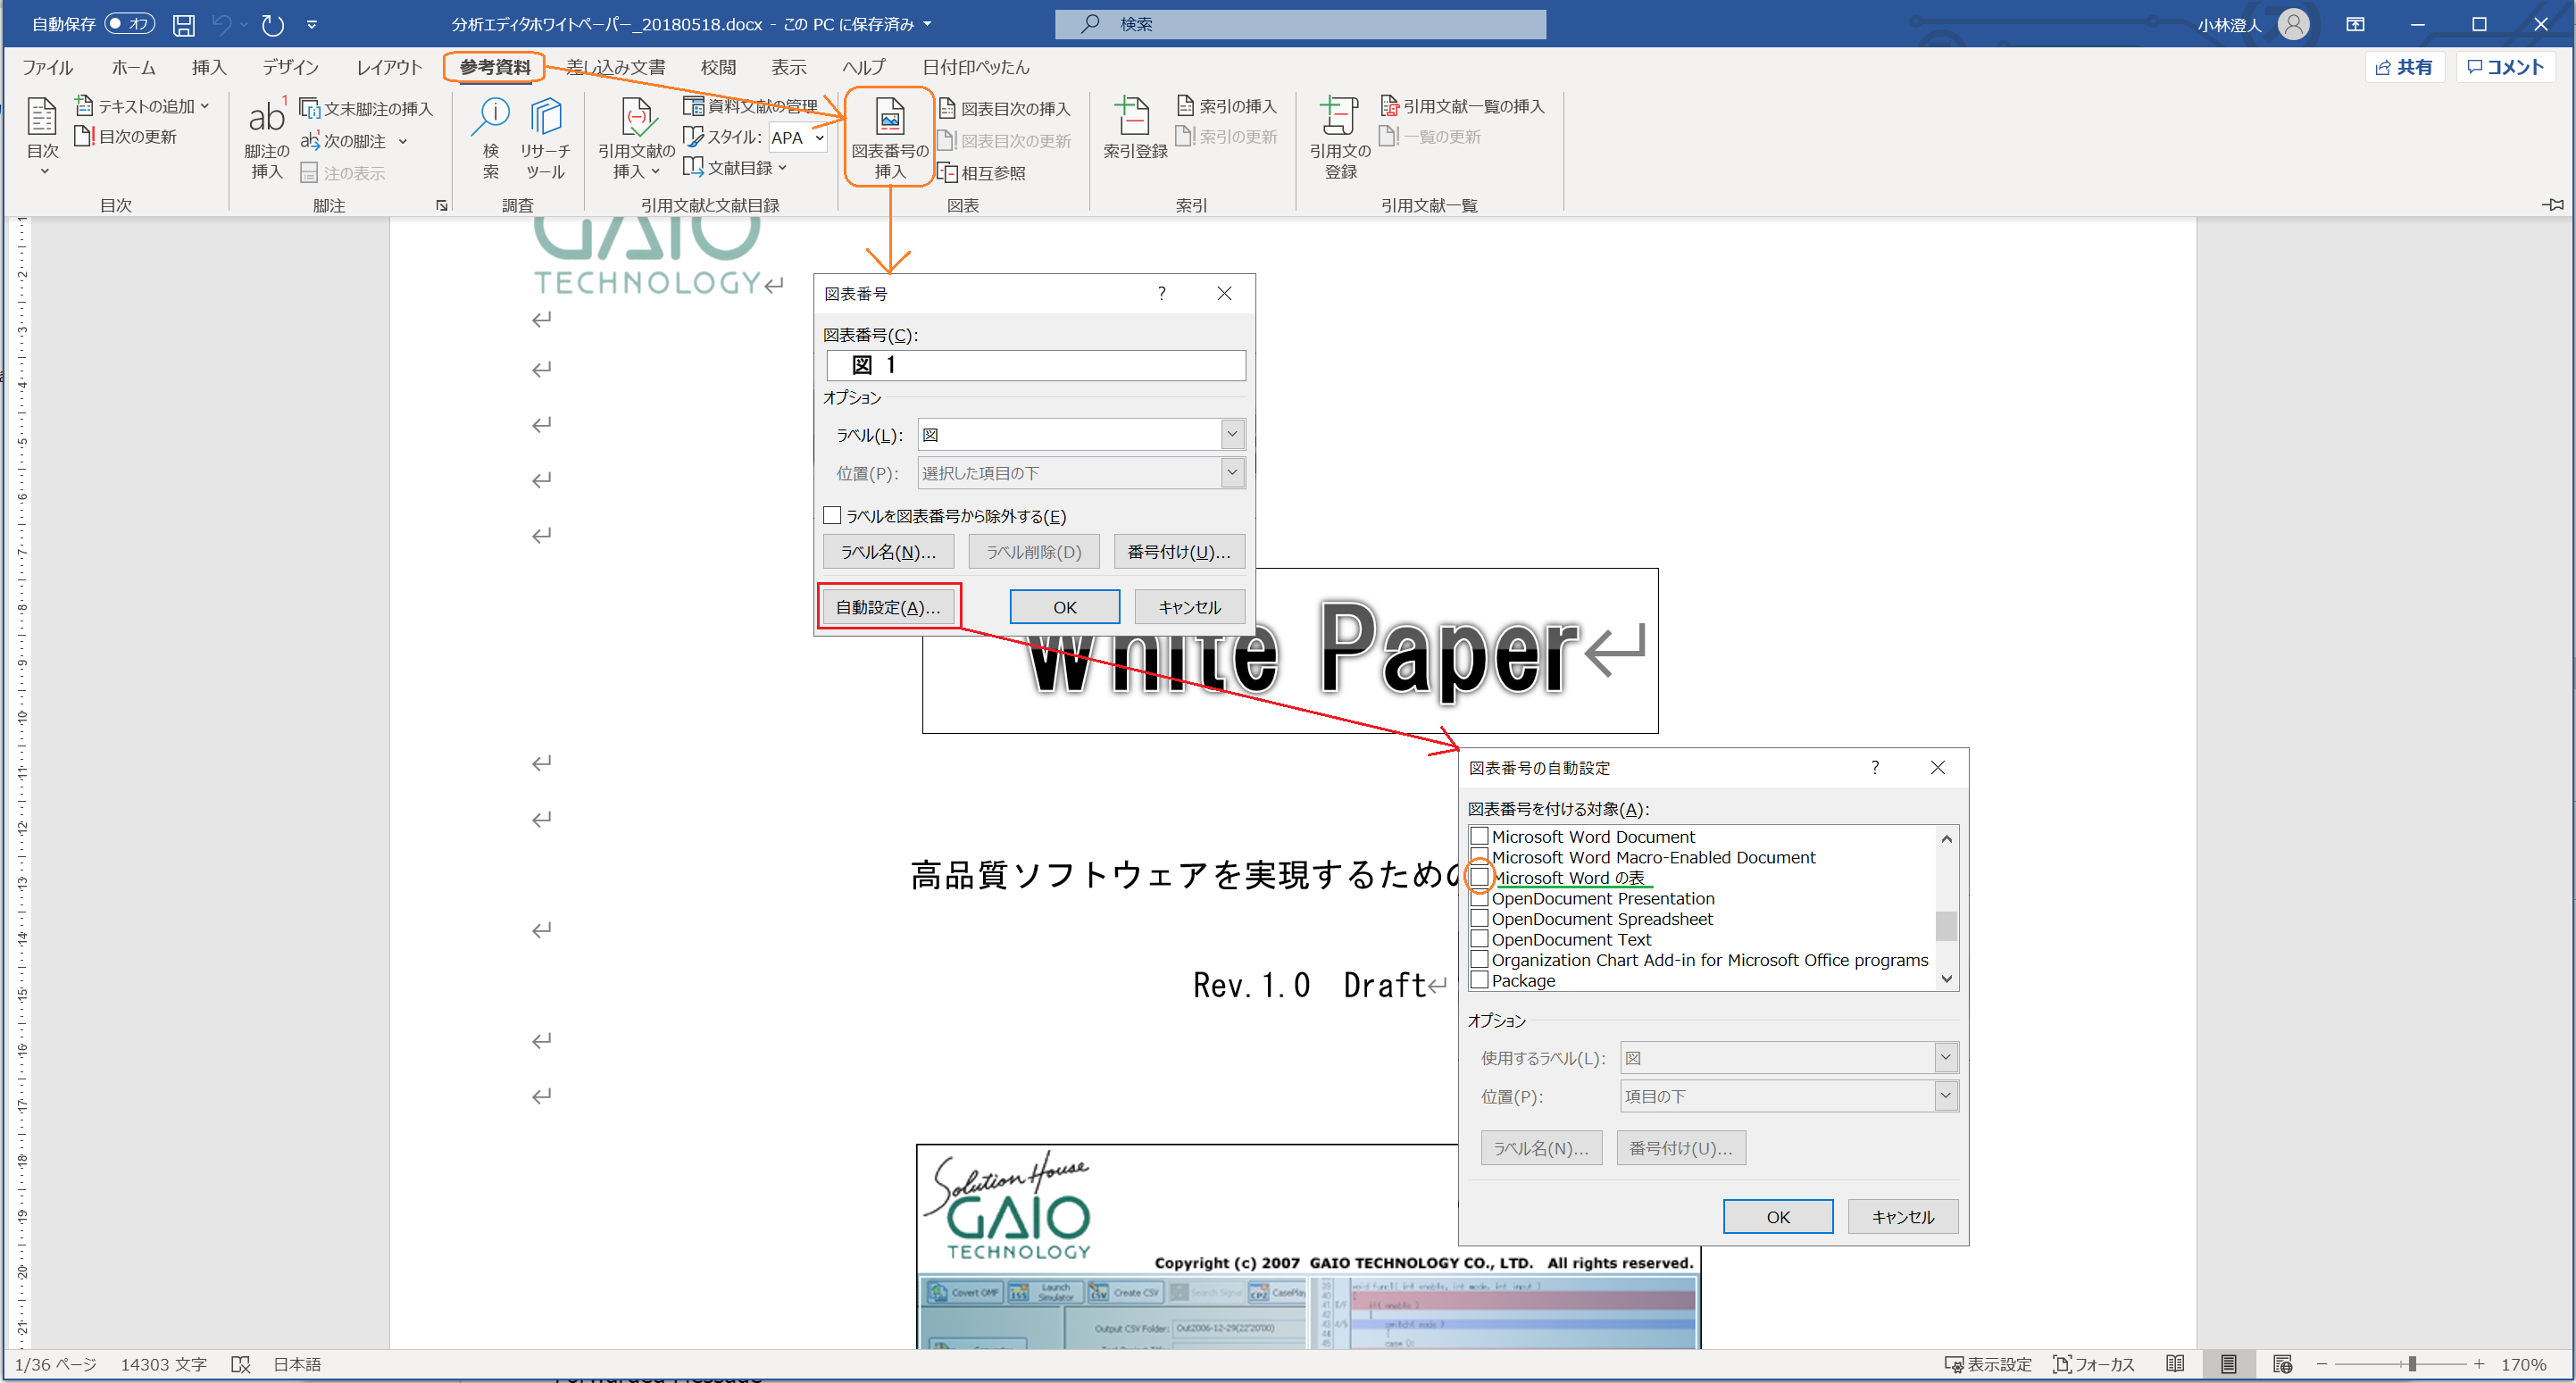Click キャンセル in 図表番号 dialog
This screenshot has width=2576, height=1383.
tap(1189, 607)
